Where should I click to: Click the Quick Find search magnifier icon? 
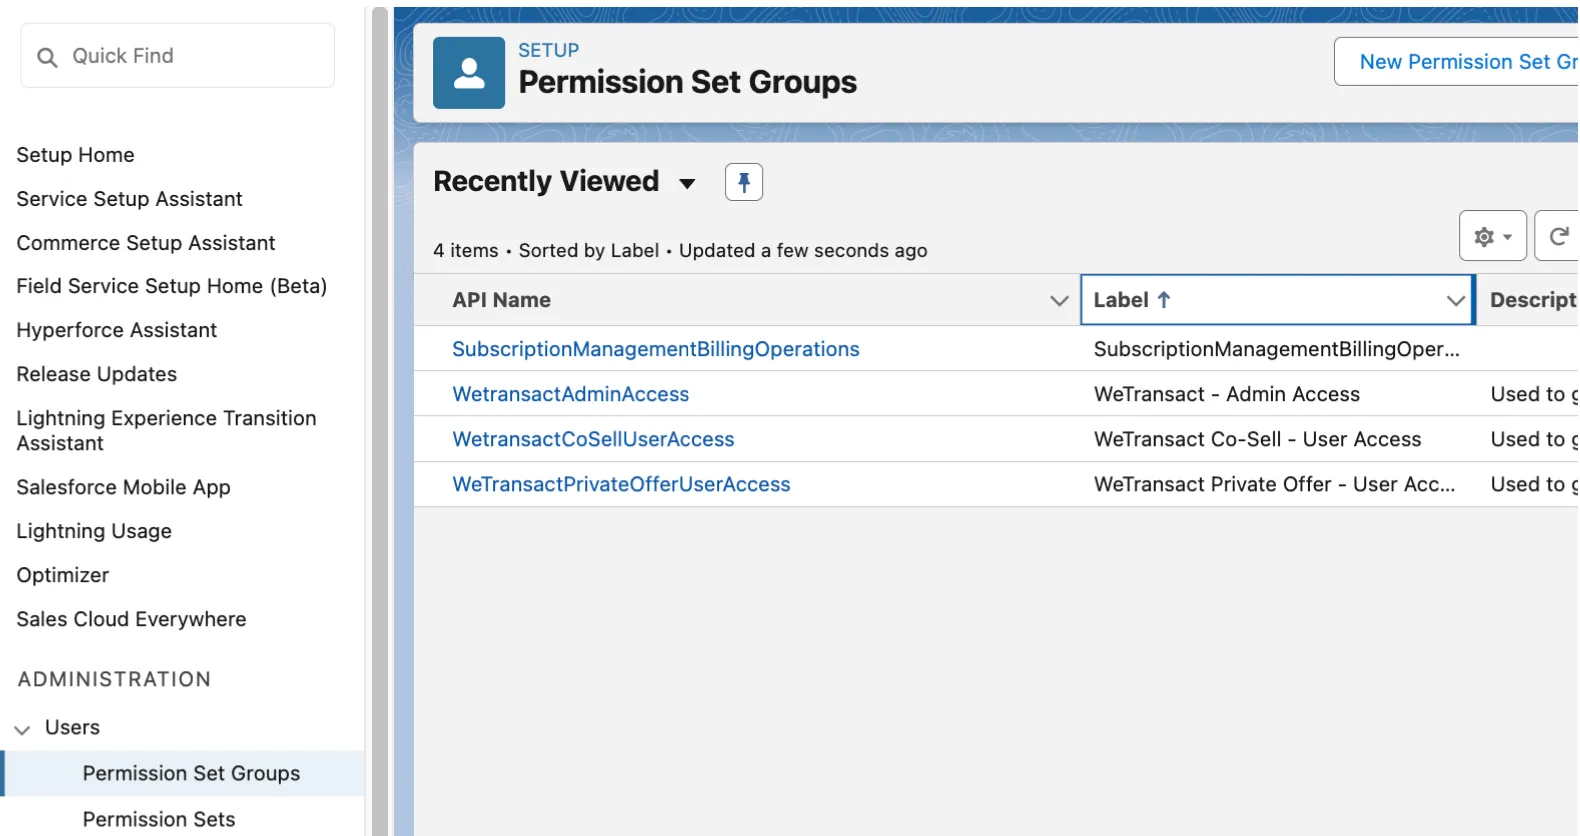(47, 57)
